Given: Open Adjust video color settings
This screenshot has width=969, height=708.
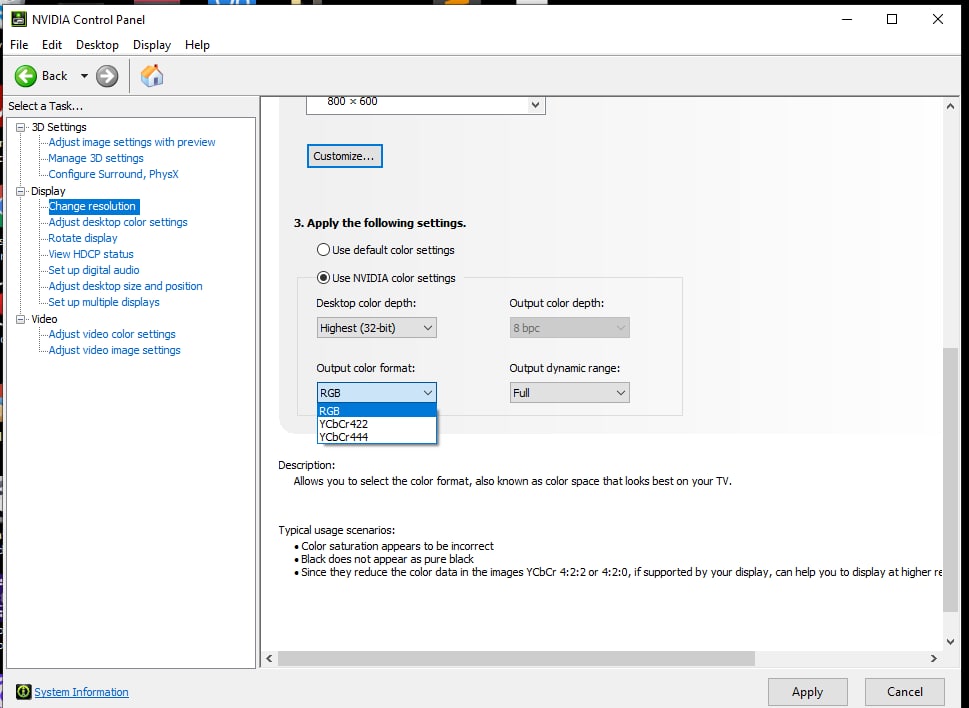Looking at the screenshot, I should tap(112, 334).
